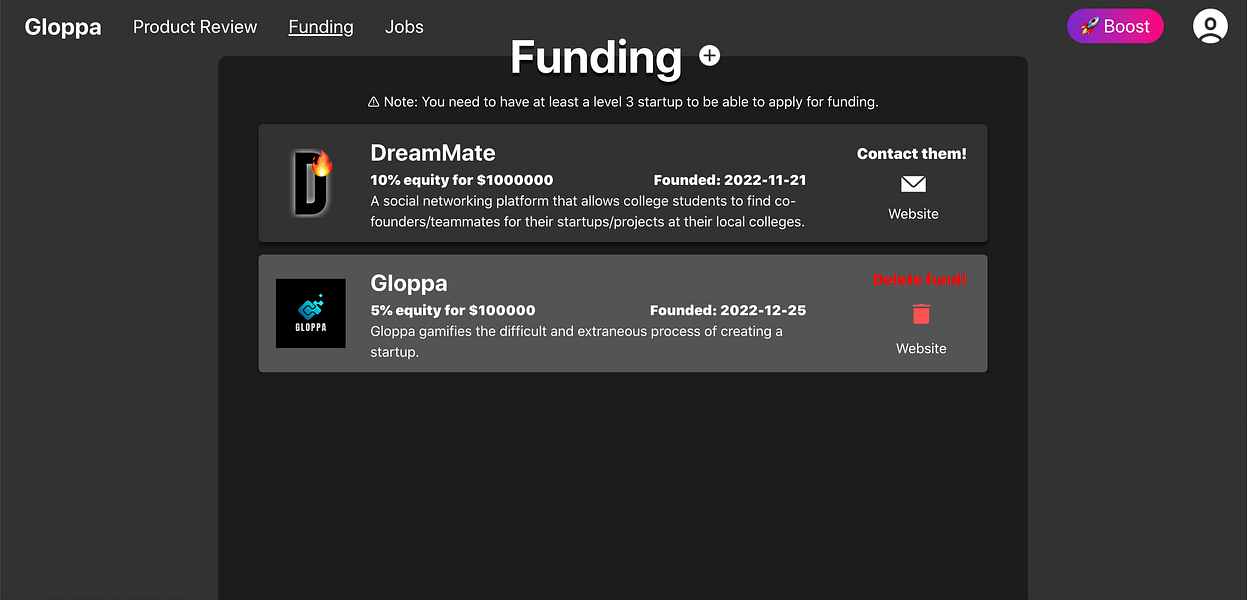Screen dimensions: 1247x600
Task: Click 'Founded: 2022-12-25' text
Action: pyautogui.click(x=728, y=311)
